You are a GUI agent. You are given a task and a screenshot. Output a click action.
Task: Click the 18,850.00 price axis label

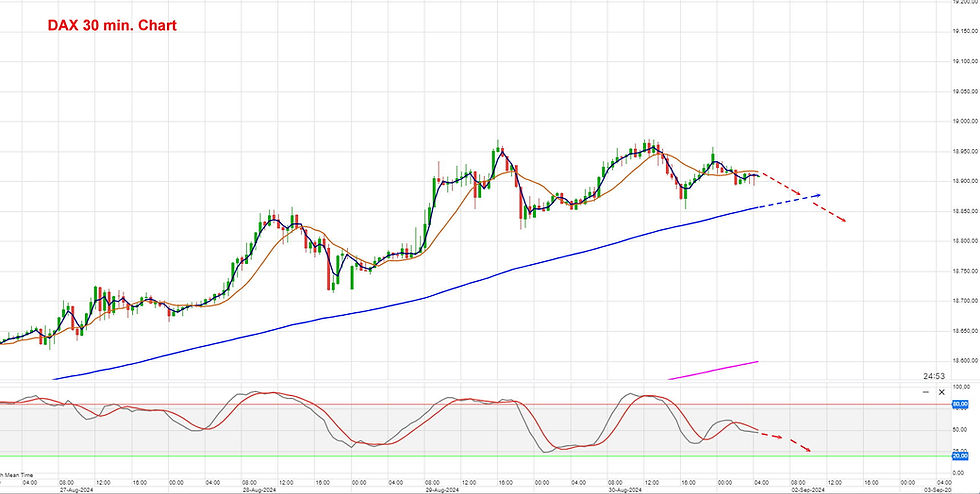(964, 211)
